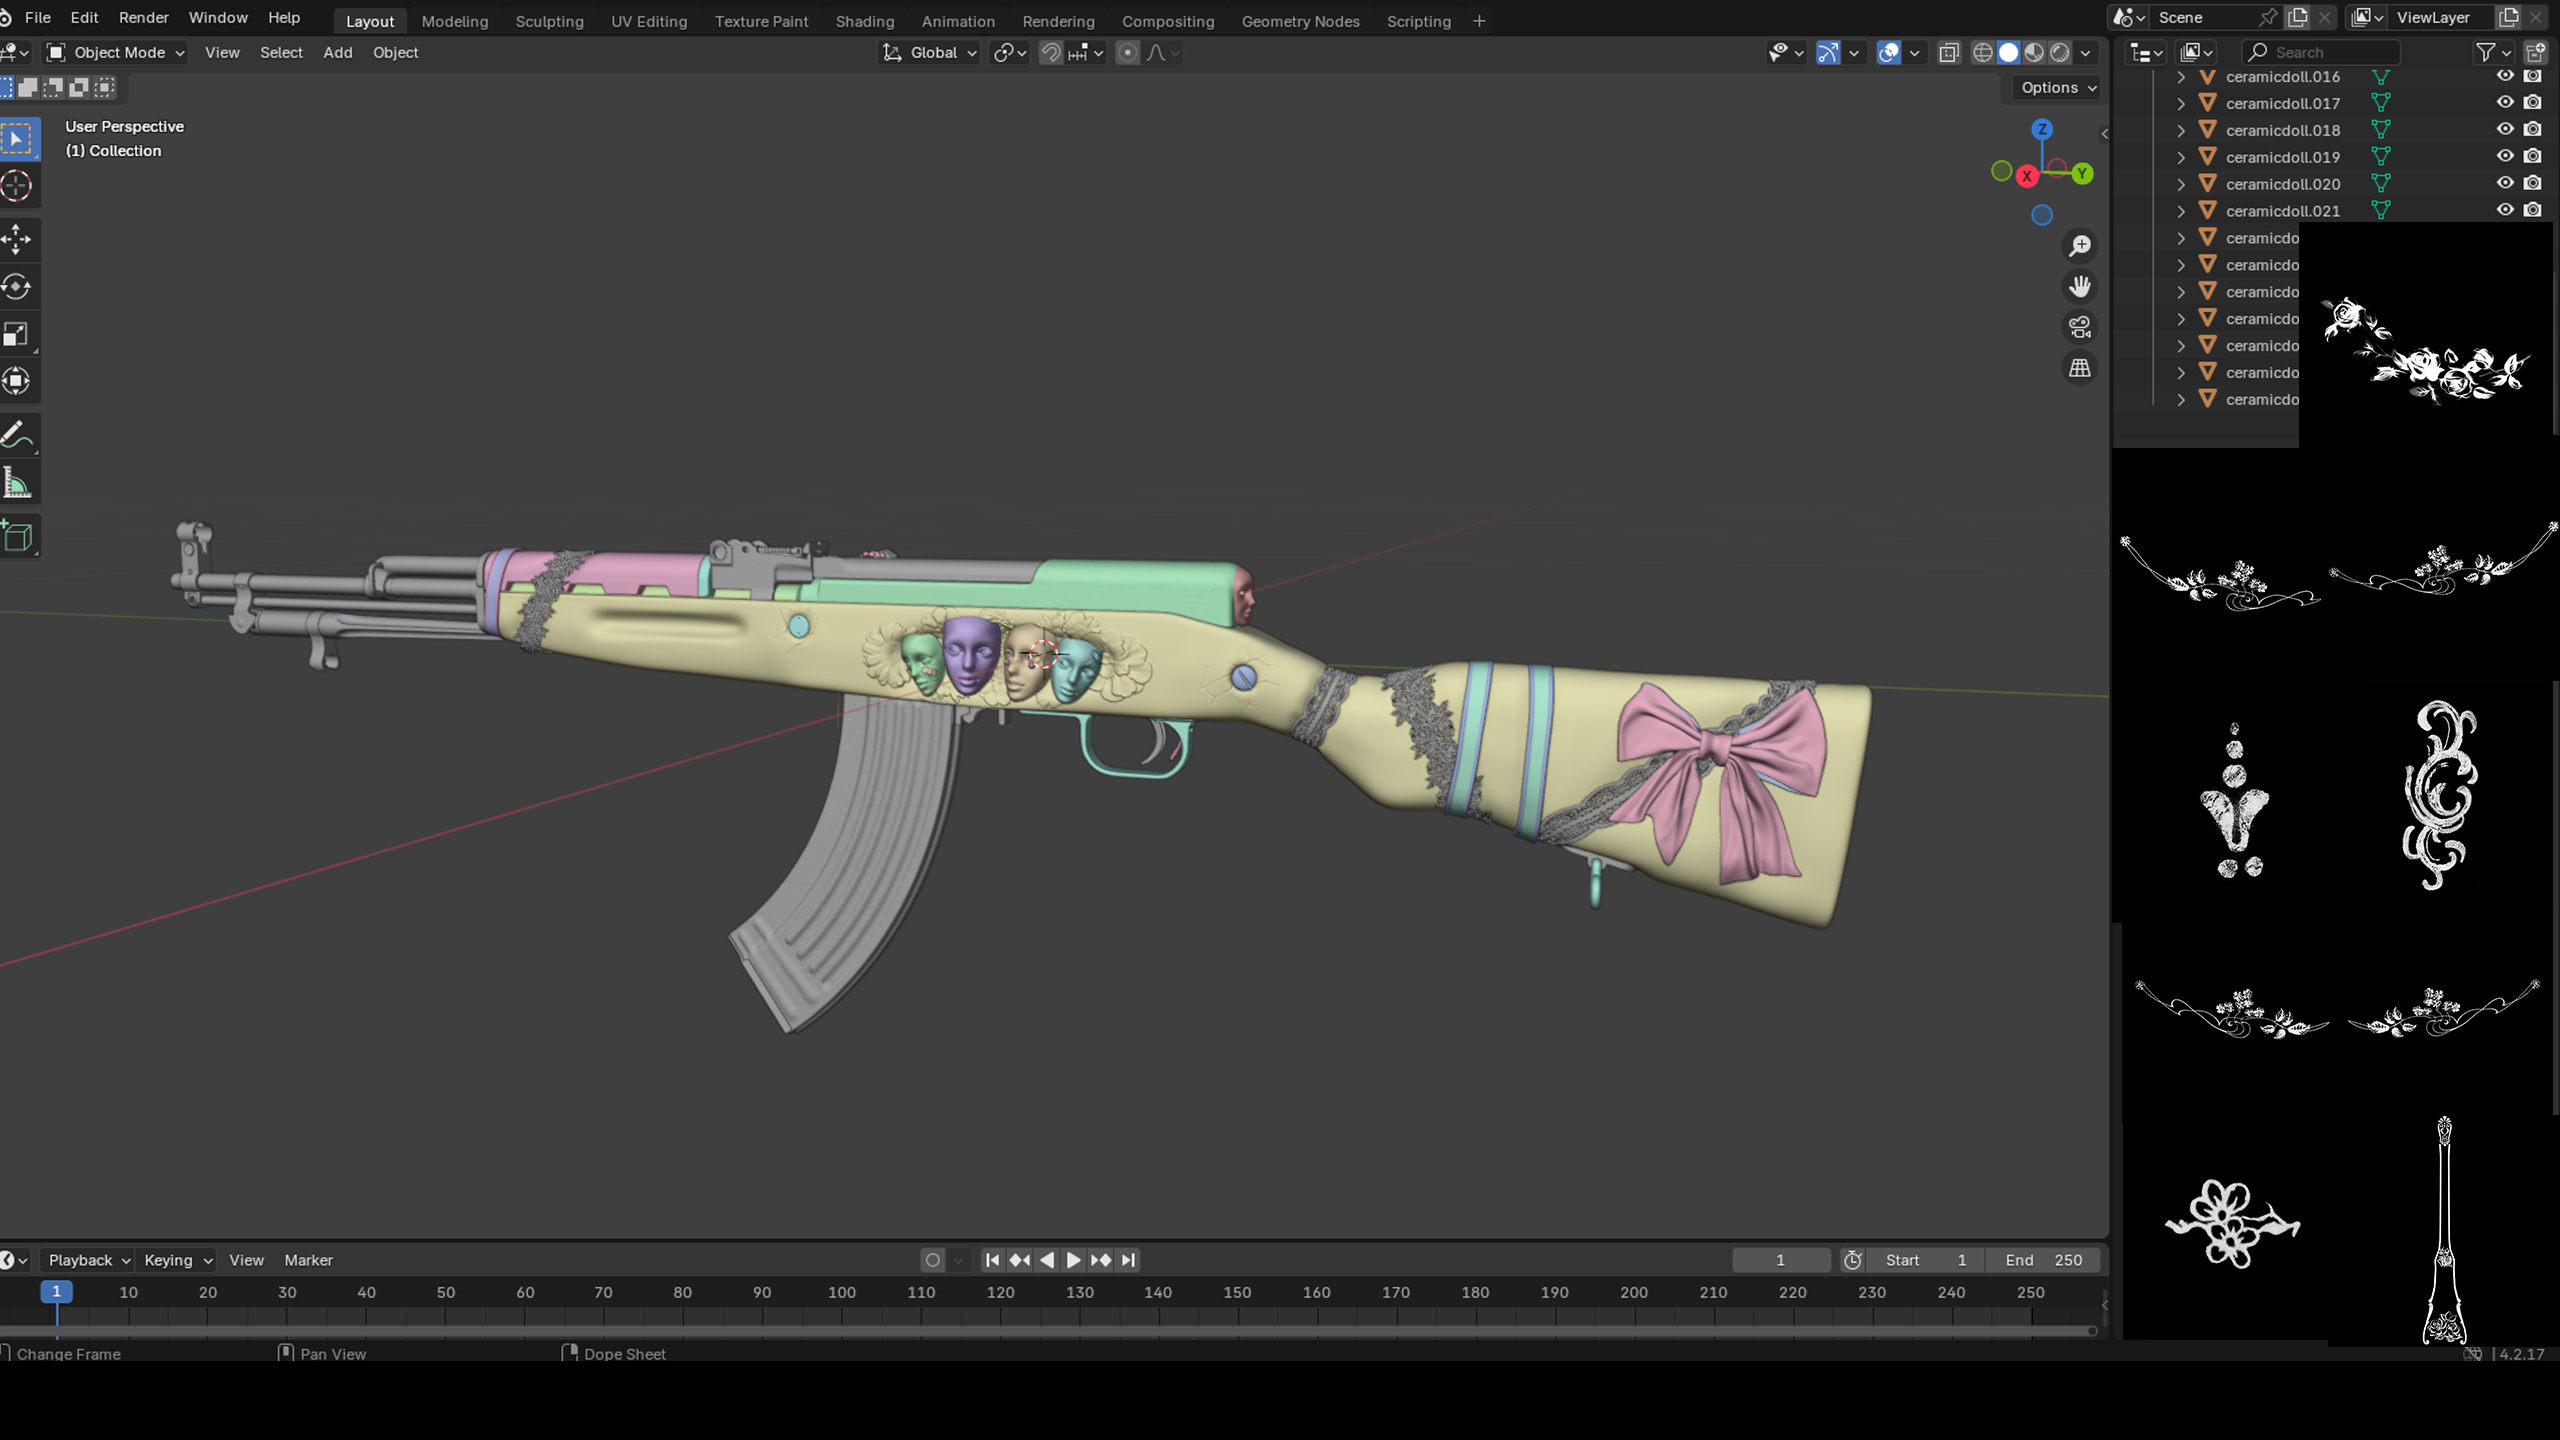
Task: Open the viewport Options button
Action: (2058, 87)
